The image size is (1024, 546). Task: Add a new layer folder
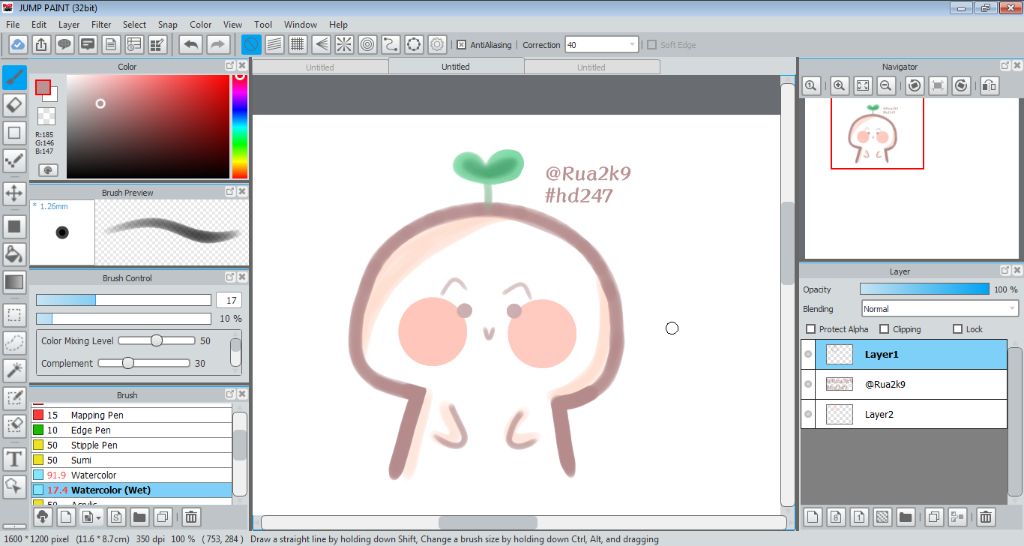pos(905,517)
